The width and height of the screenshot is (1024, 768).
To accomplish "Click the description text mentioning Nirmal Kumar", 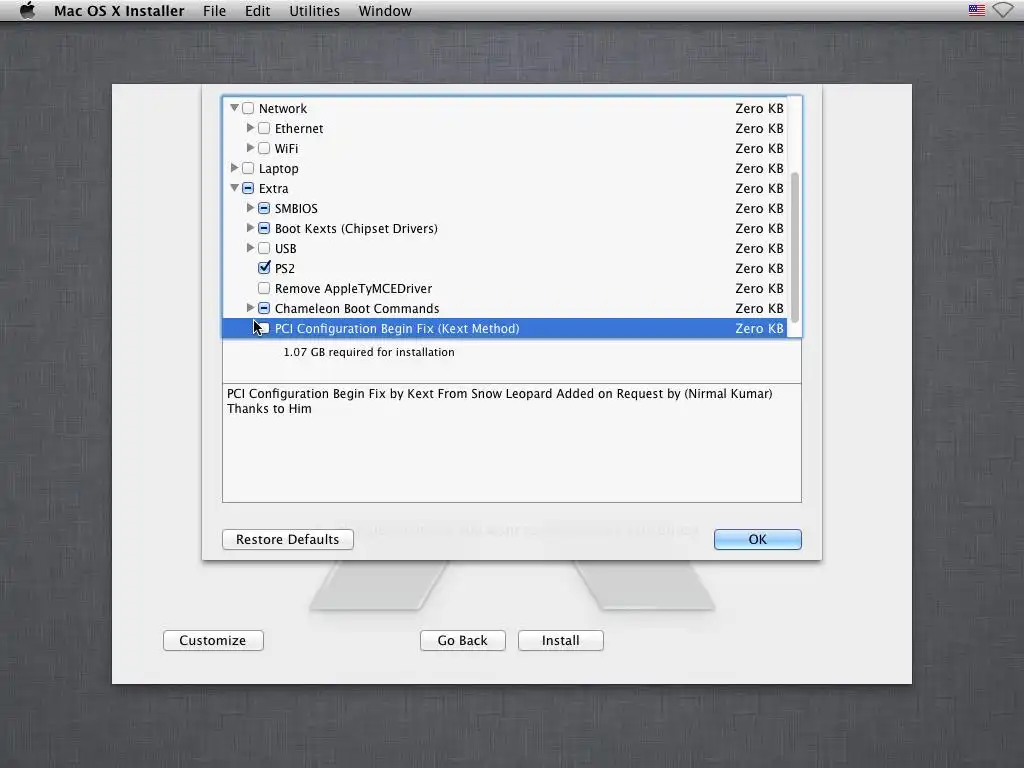I will click(500, 401).
